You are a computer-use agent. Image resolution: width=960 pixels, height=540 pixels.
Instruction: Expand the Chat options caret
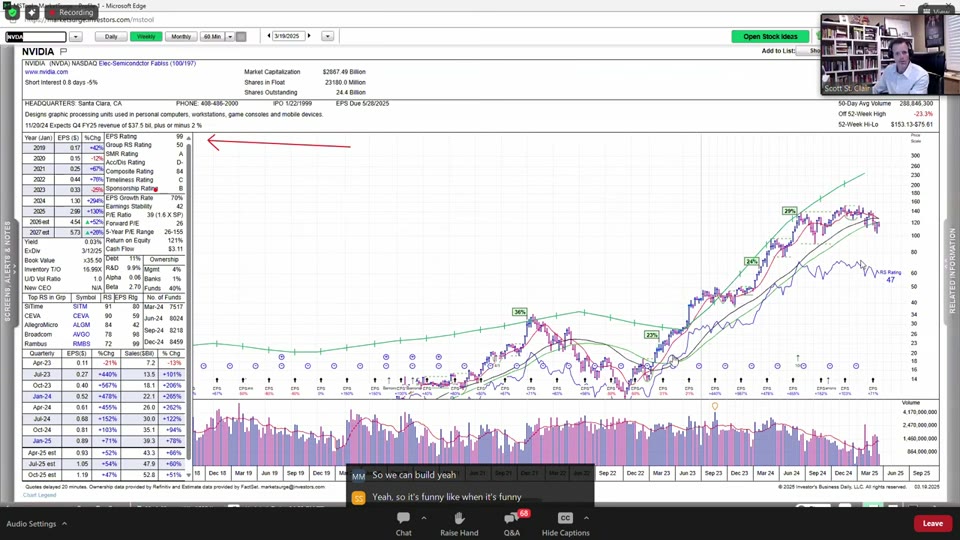[424, 518]
